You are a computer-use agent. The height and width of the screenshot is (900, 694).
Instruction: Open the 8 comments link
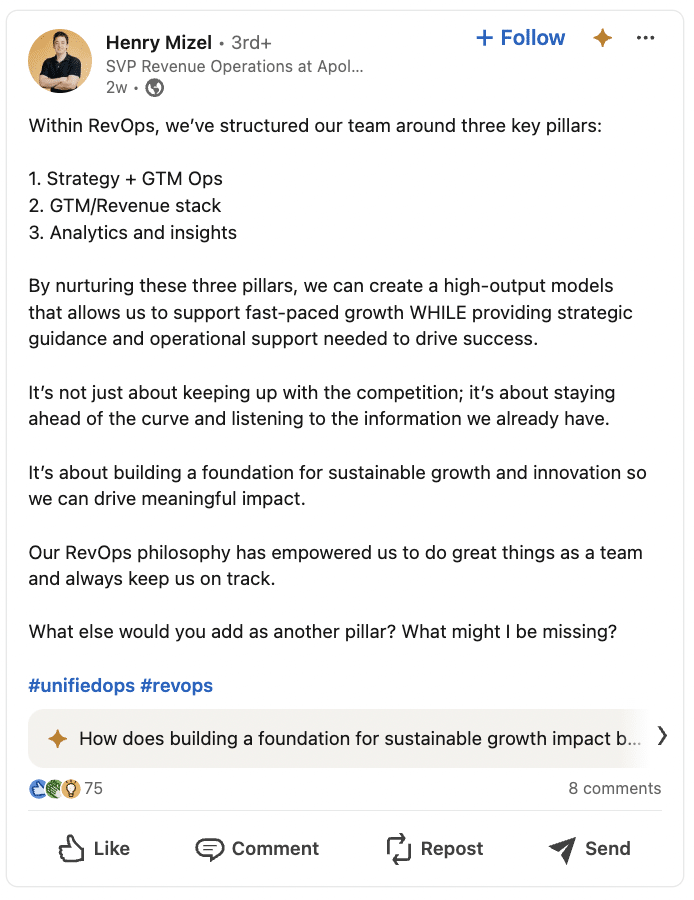(x=615, y=788)
